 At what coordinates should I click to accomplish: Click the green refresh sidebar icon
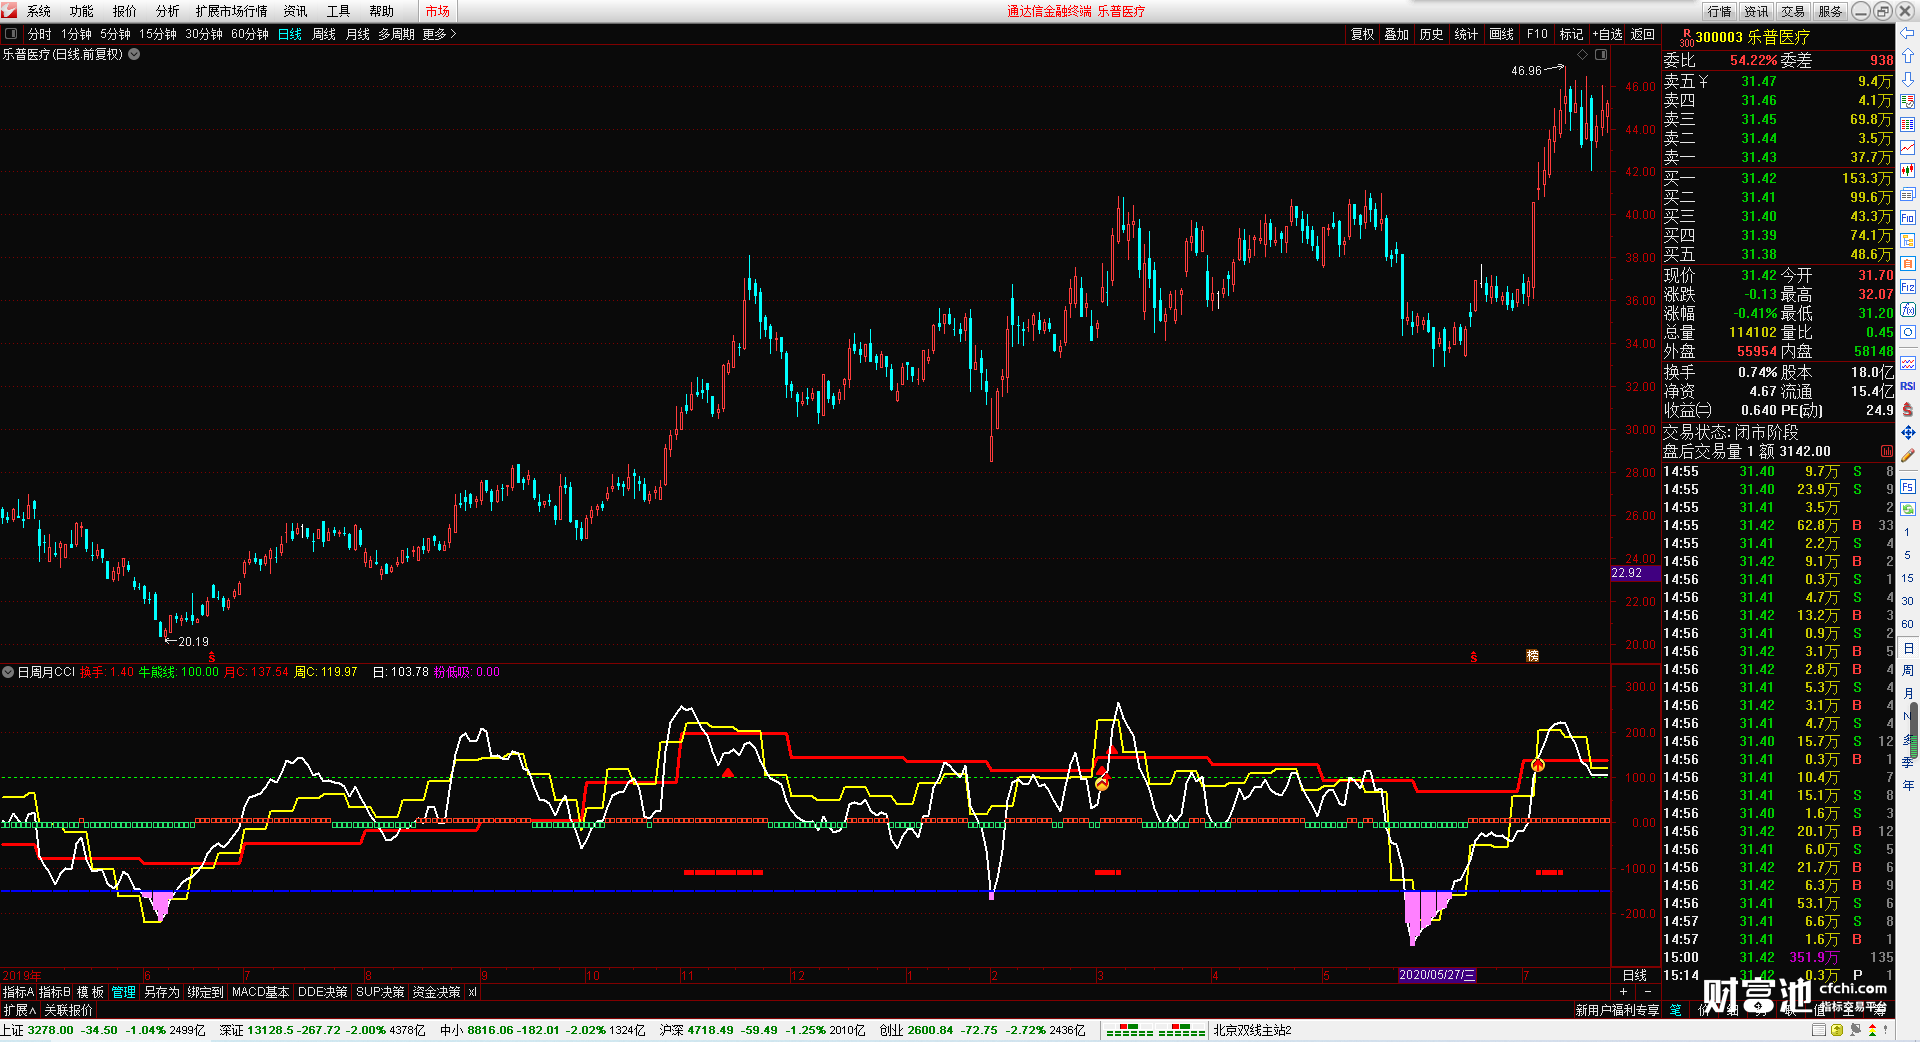(1907, 509)
